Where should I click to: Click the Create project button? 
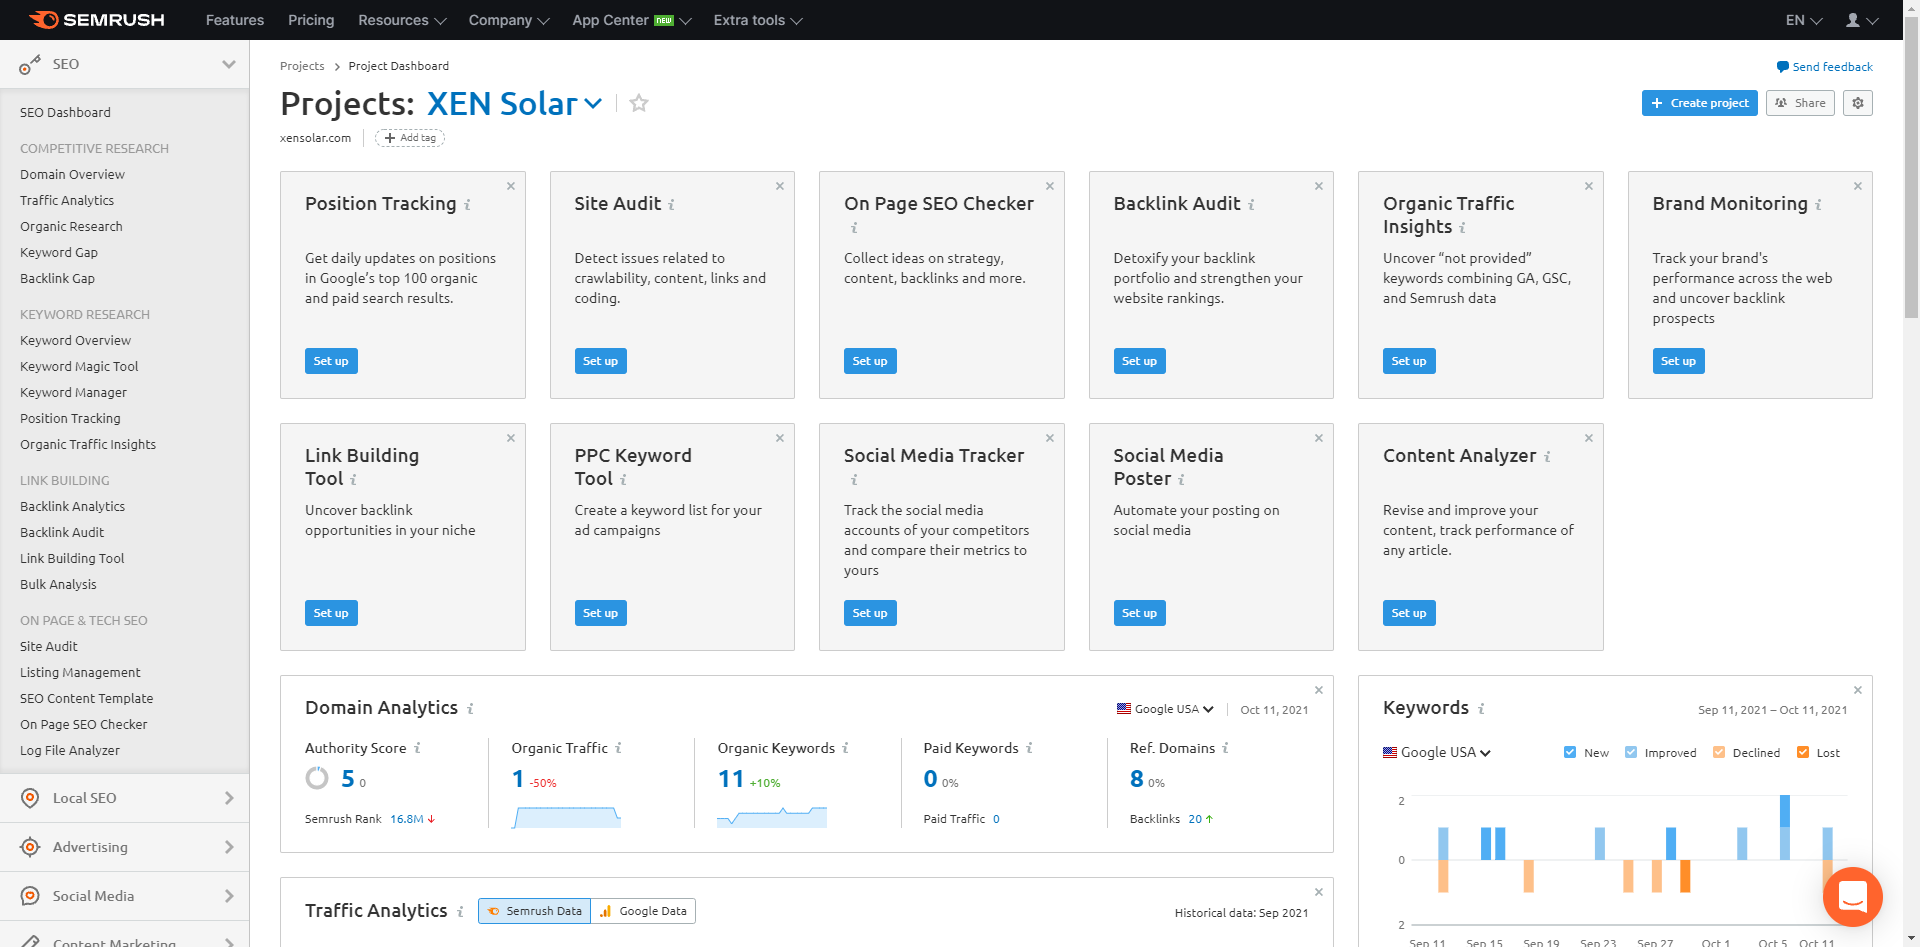coord(1699,103)
